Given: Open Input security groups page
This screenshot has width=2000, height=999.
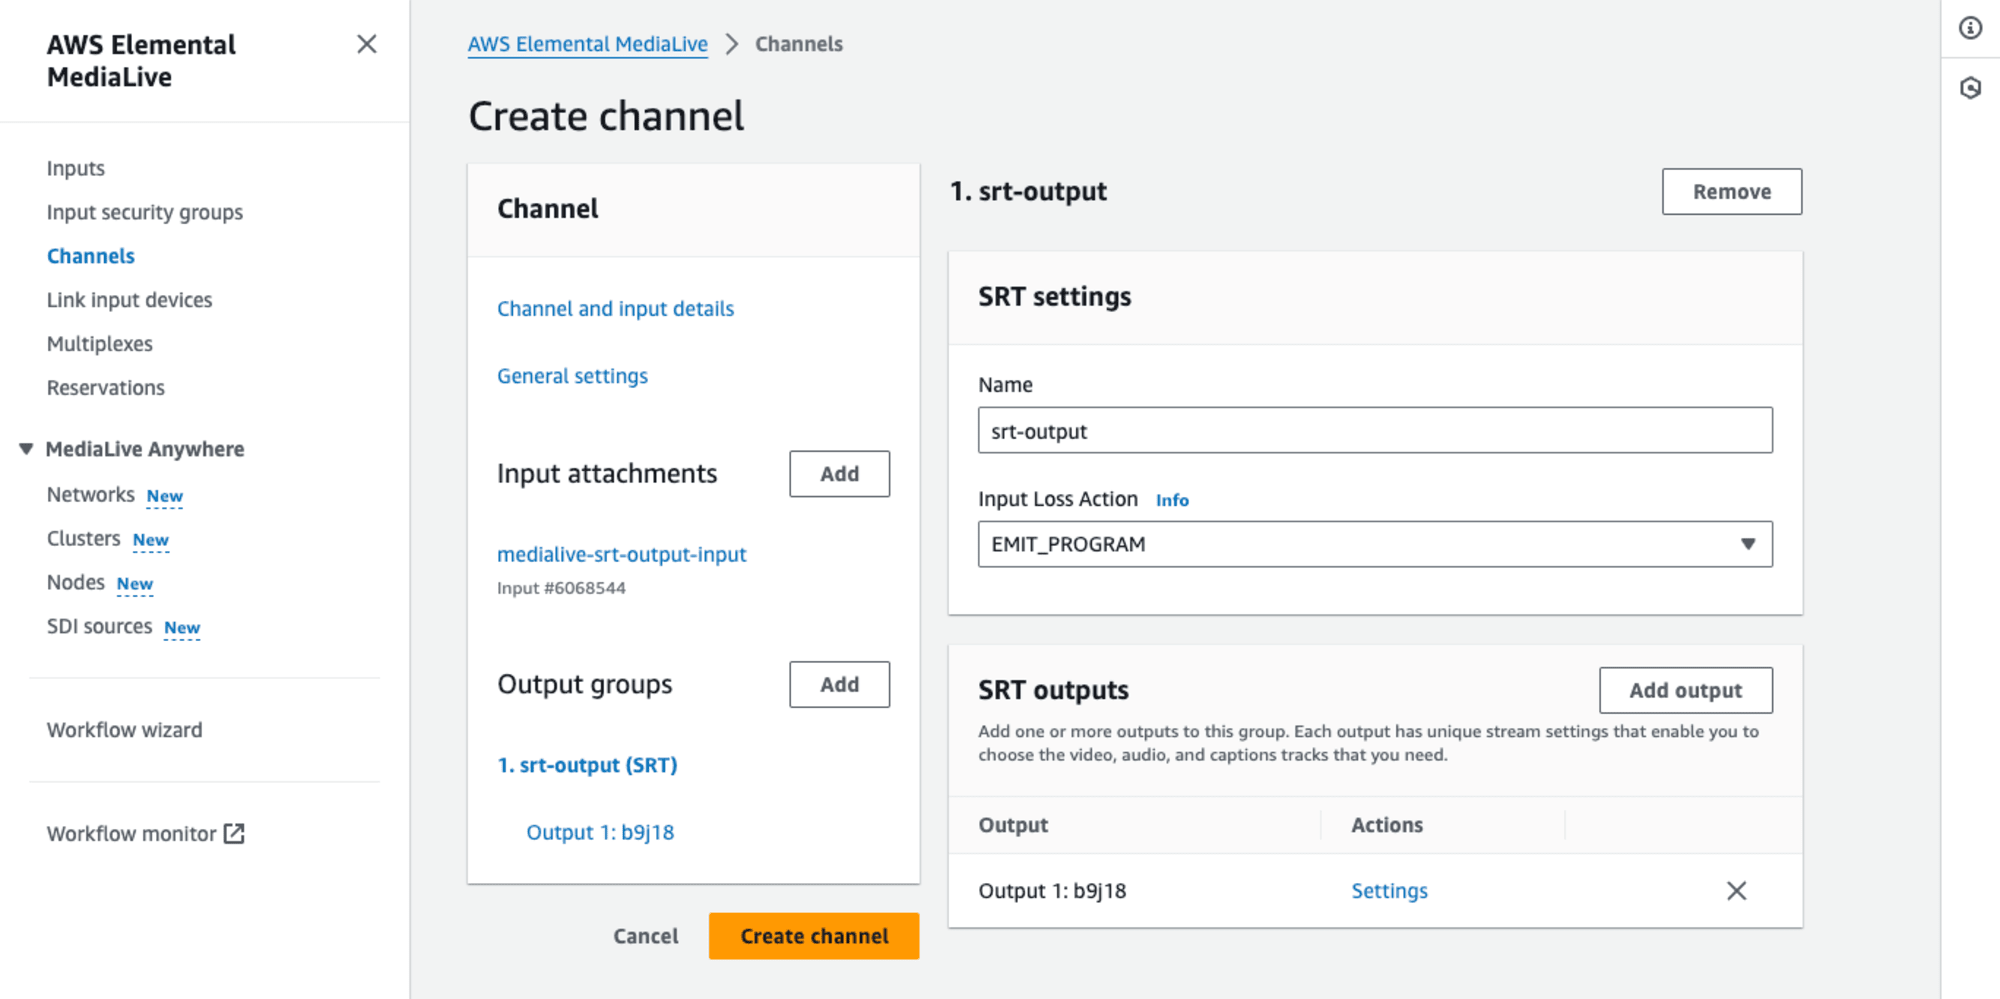Looking at the screenshot, I should 145,212.
